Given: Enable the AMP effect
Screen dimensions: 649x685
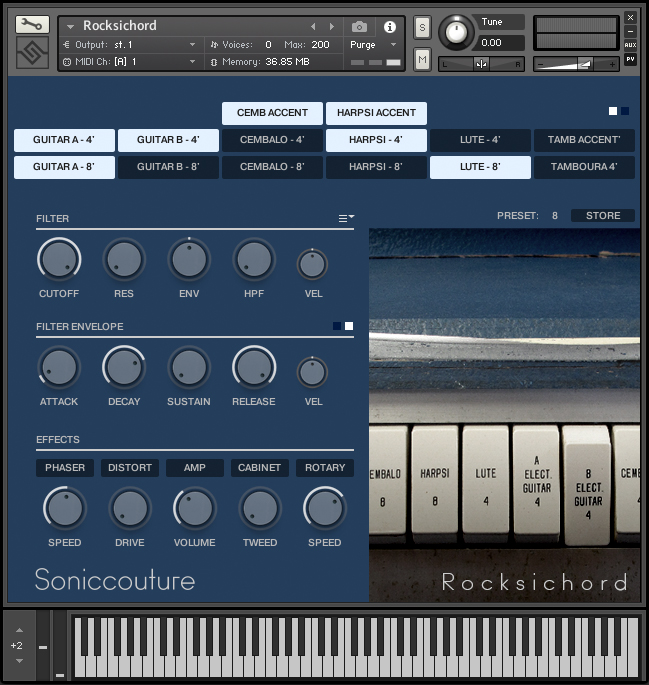Looking at the screenshot, I should pos(195,468).
